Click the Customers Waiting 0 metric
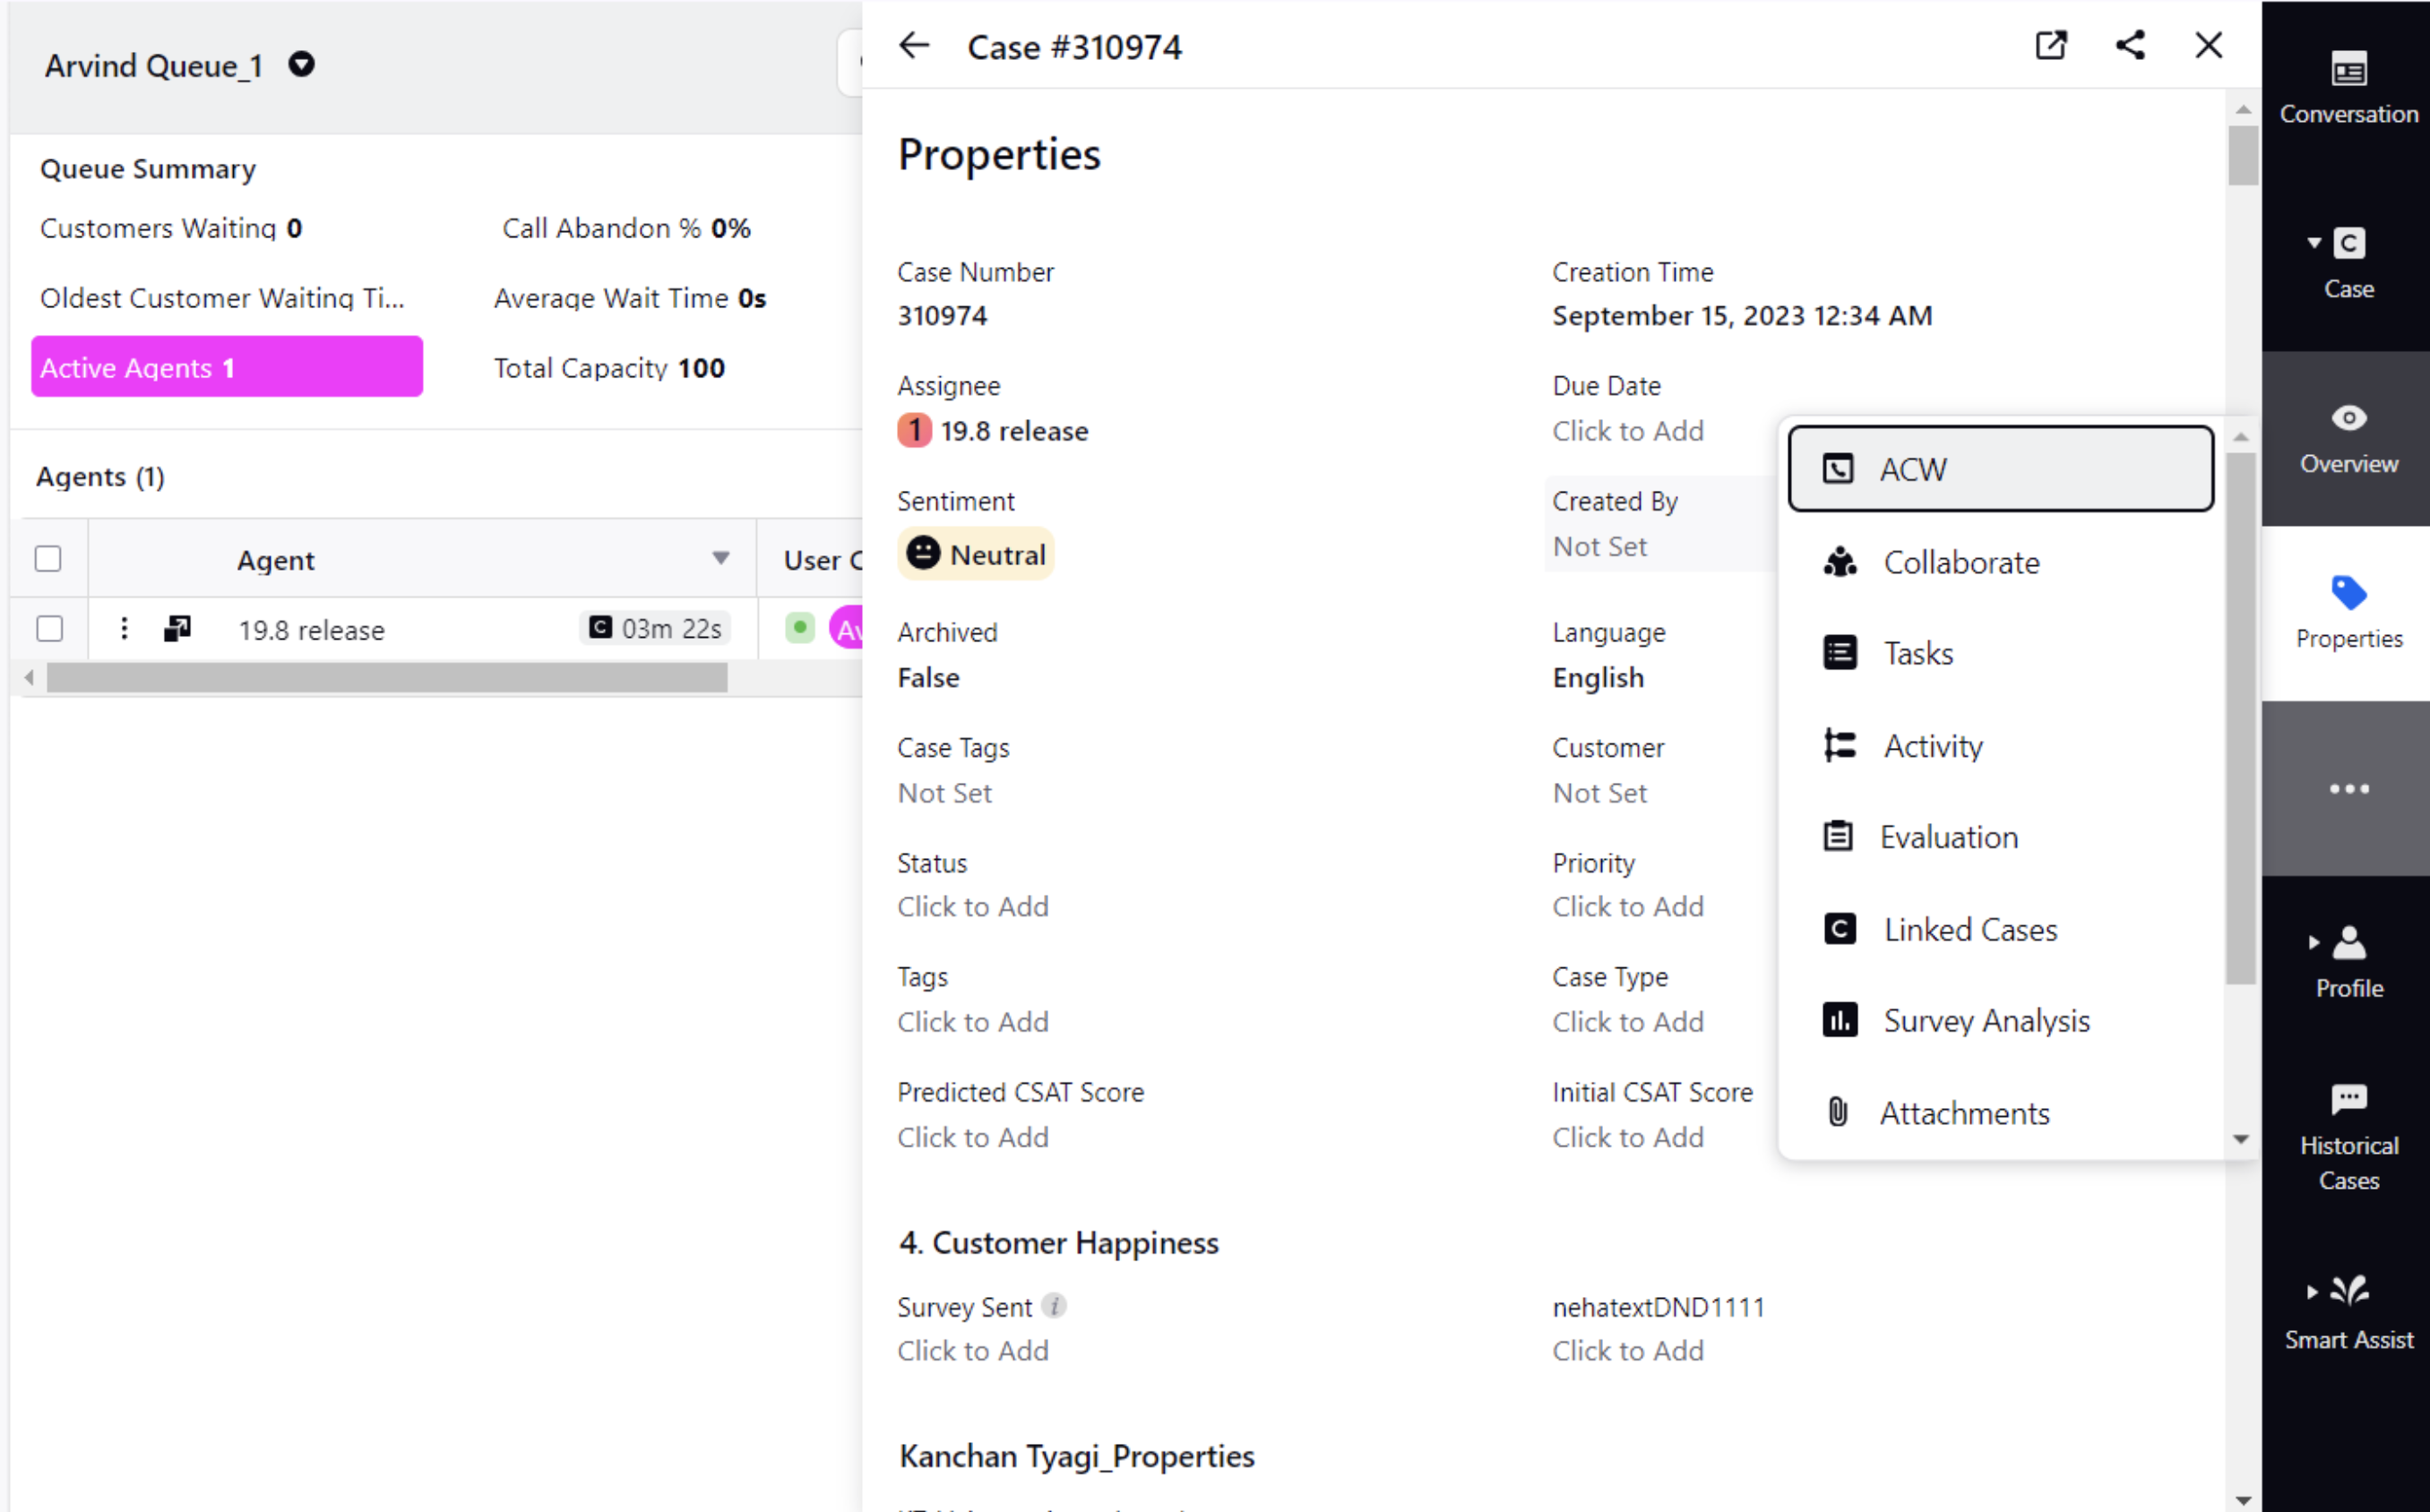Screen dimensions: 2430x1512 pyautogui.click(x=171, y=228)
